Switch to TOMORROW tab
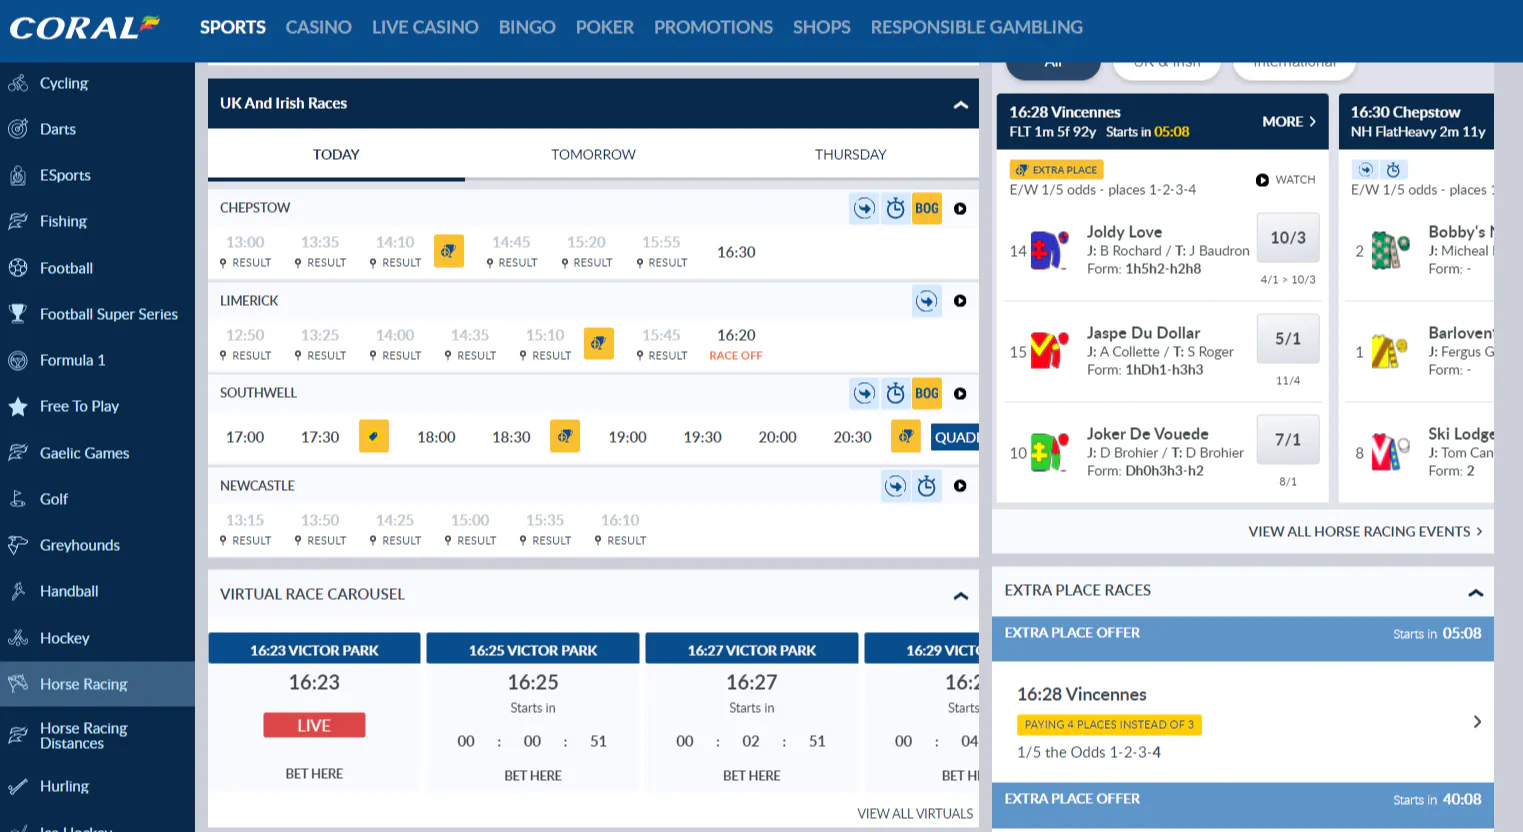 point(593,154)
